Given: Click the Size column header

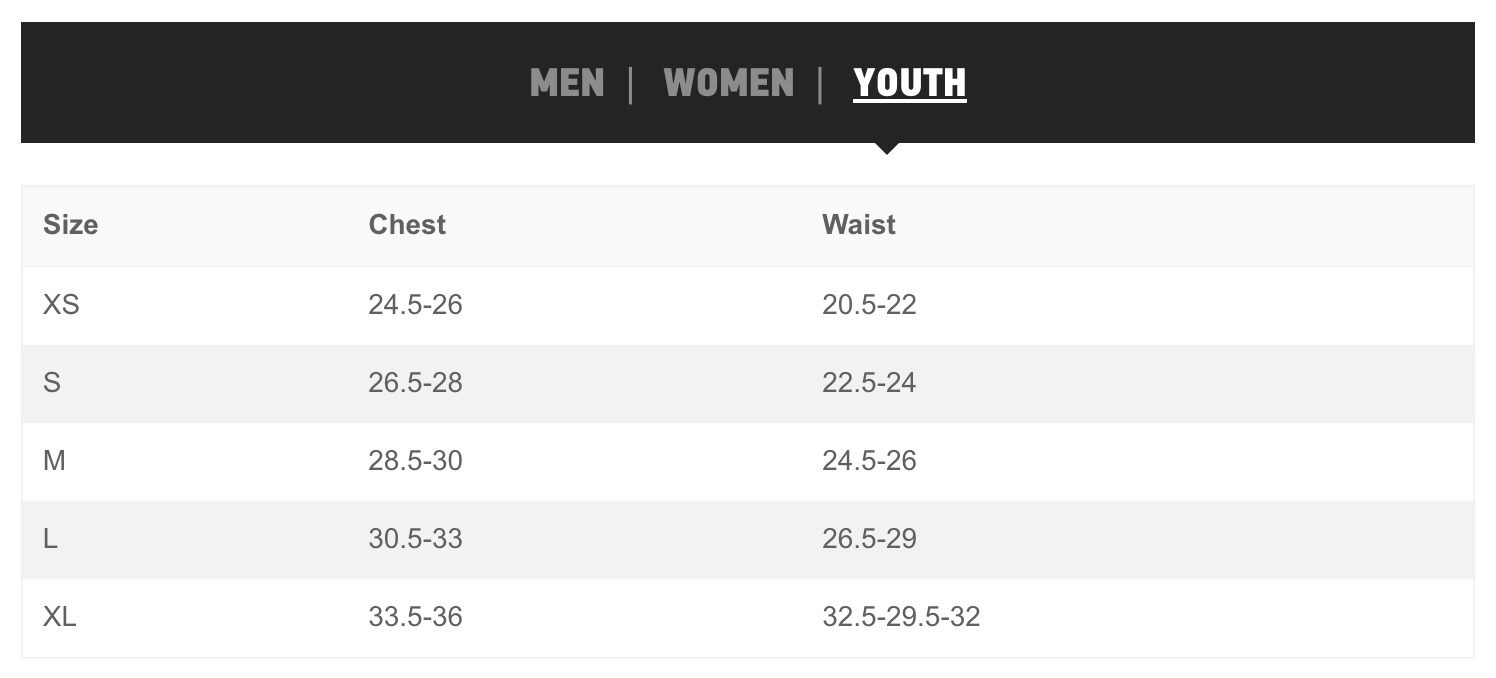Looking at the screenshot, I should tap(70, 225).
